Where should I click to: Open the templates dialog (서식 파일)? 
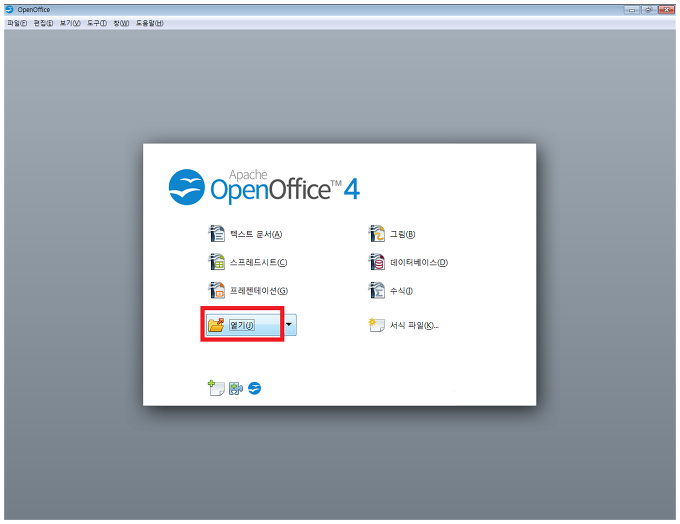(404, 325)
